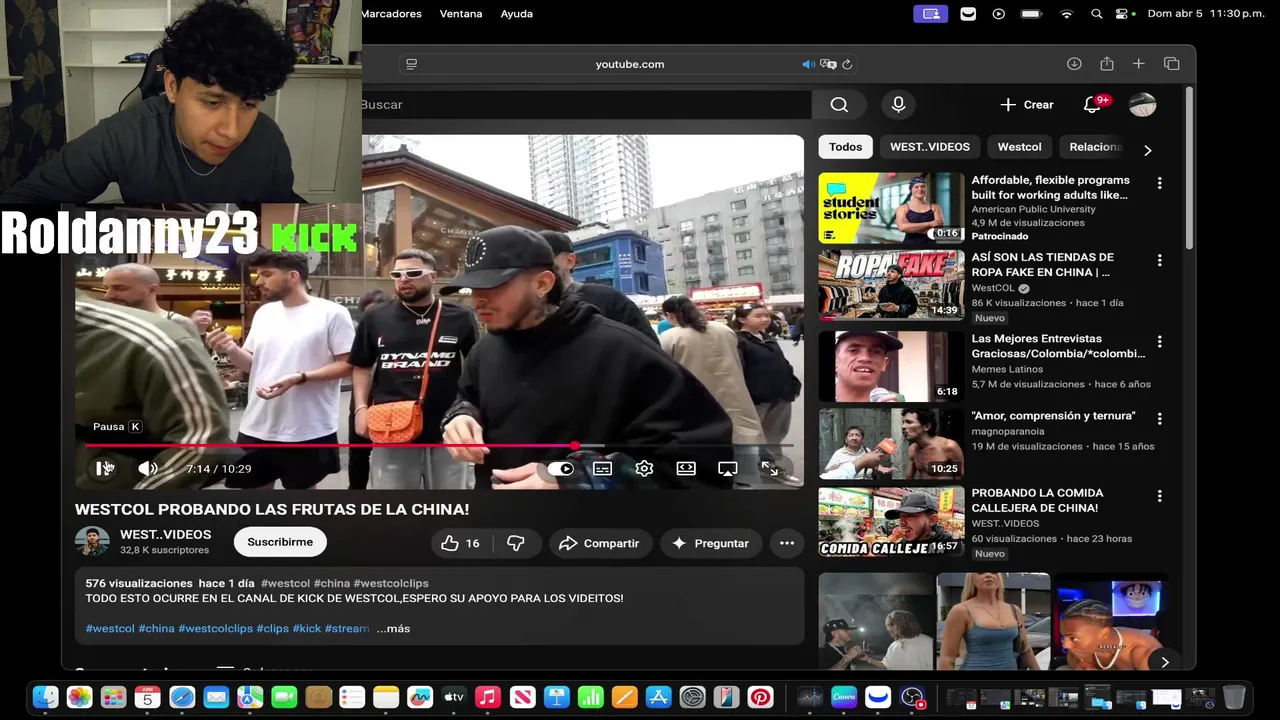Open a new tab with the plus icon

pos(1138,64)
